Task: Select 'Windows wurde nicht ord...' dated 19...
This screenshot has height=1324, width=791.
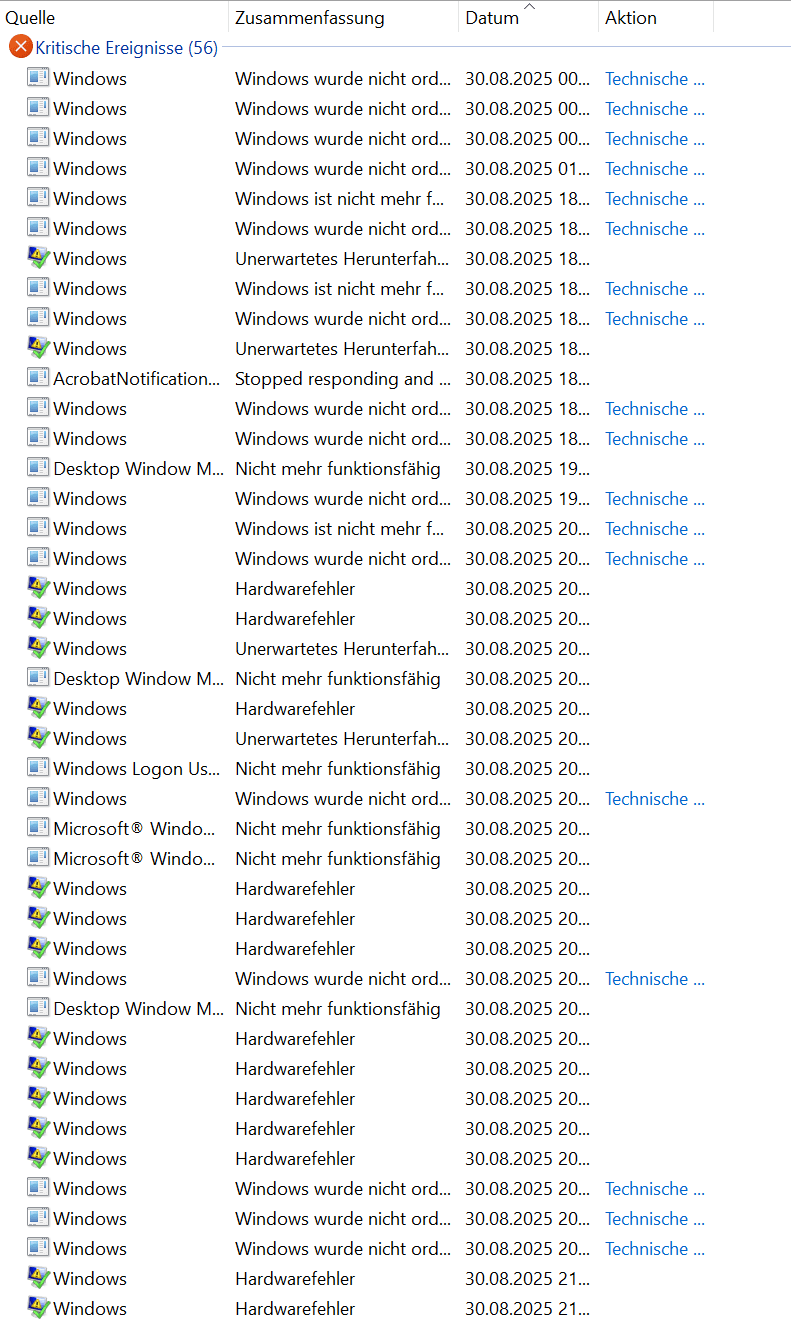Action: pyautogui.click(x=343, y=498)
